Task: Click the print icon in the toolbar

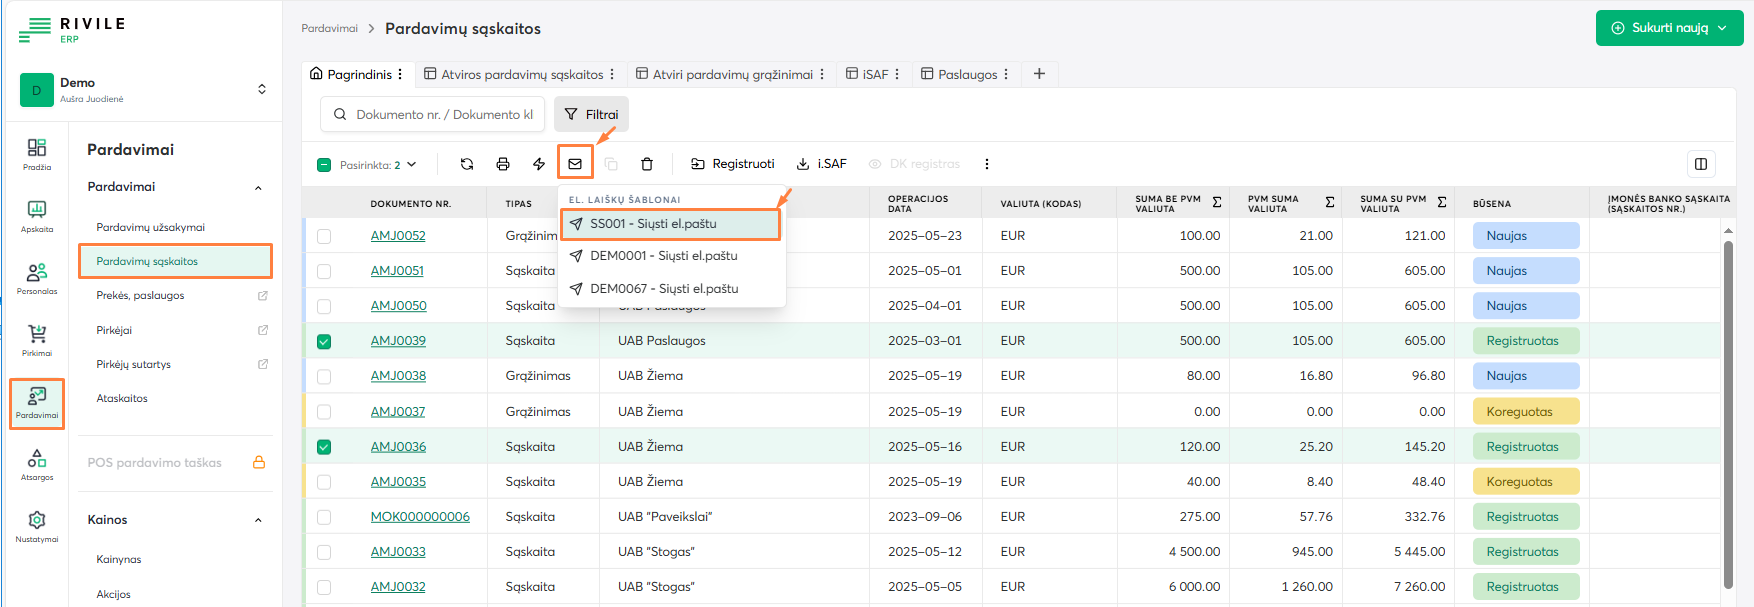Action: click(x=503, y=164)
